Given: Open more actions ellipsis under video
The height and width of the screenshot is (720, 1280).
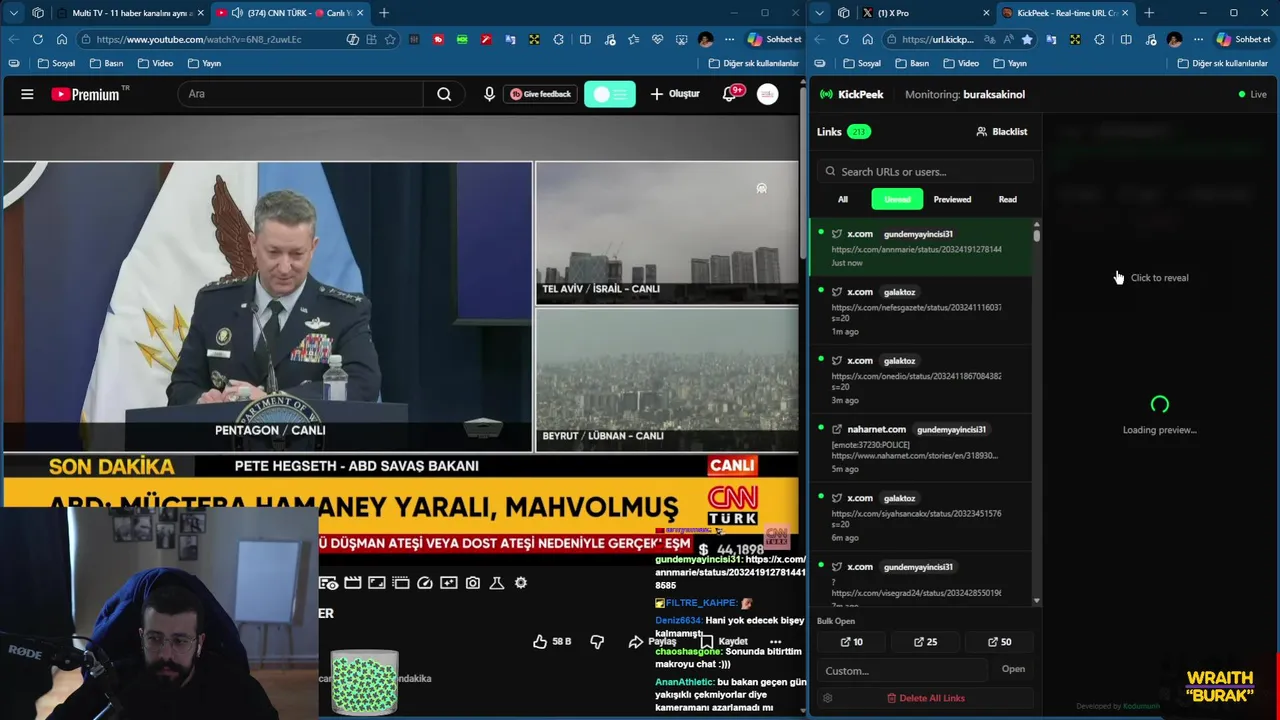Looking at the screenshot, I should click(775, 641).
